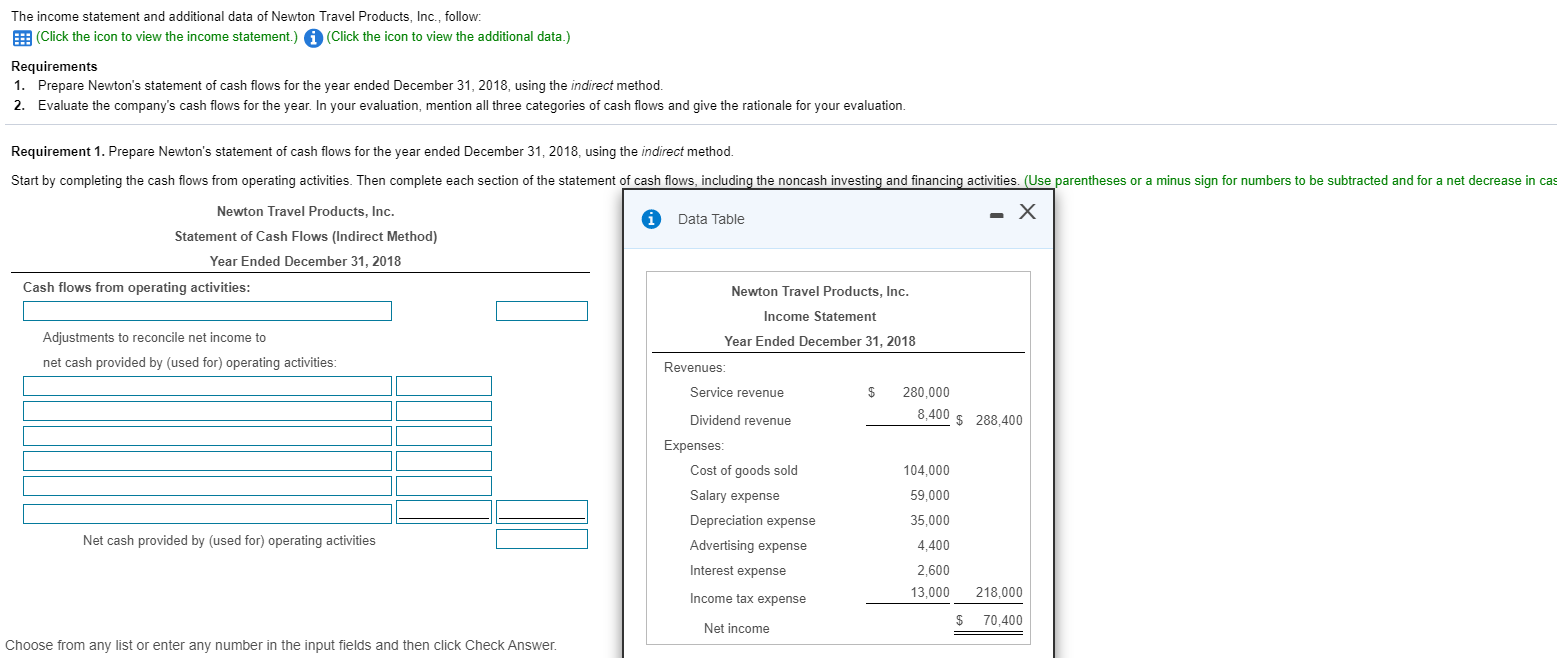Image resolution: width=1557 pixels, height=658 pixels.
Task: Select the double-underlined last adjustment amount box
Action: click(x=444, y=512)
